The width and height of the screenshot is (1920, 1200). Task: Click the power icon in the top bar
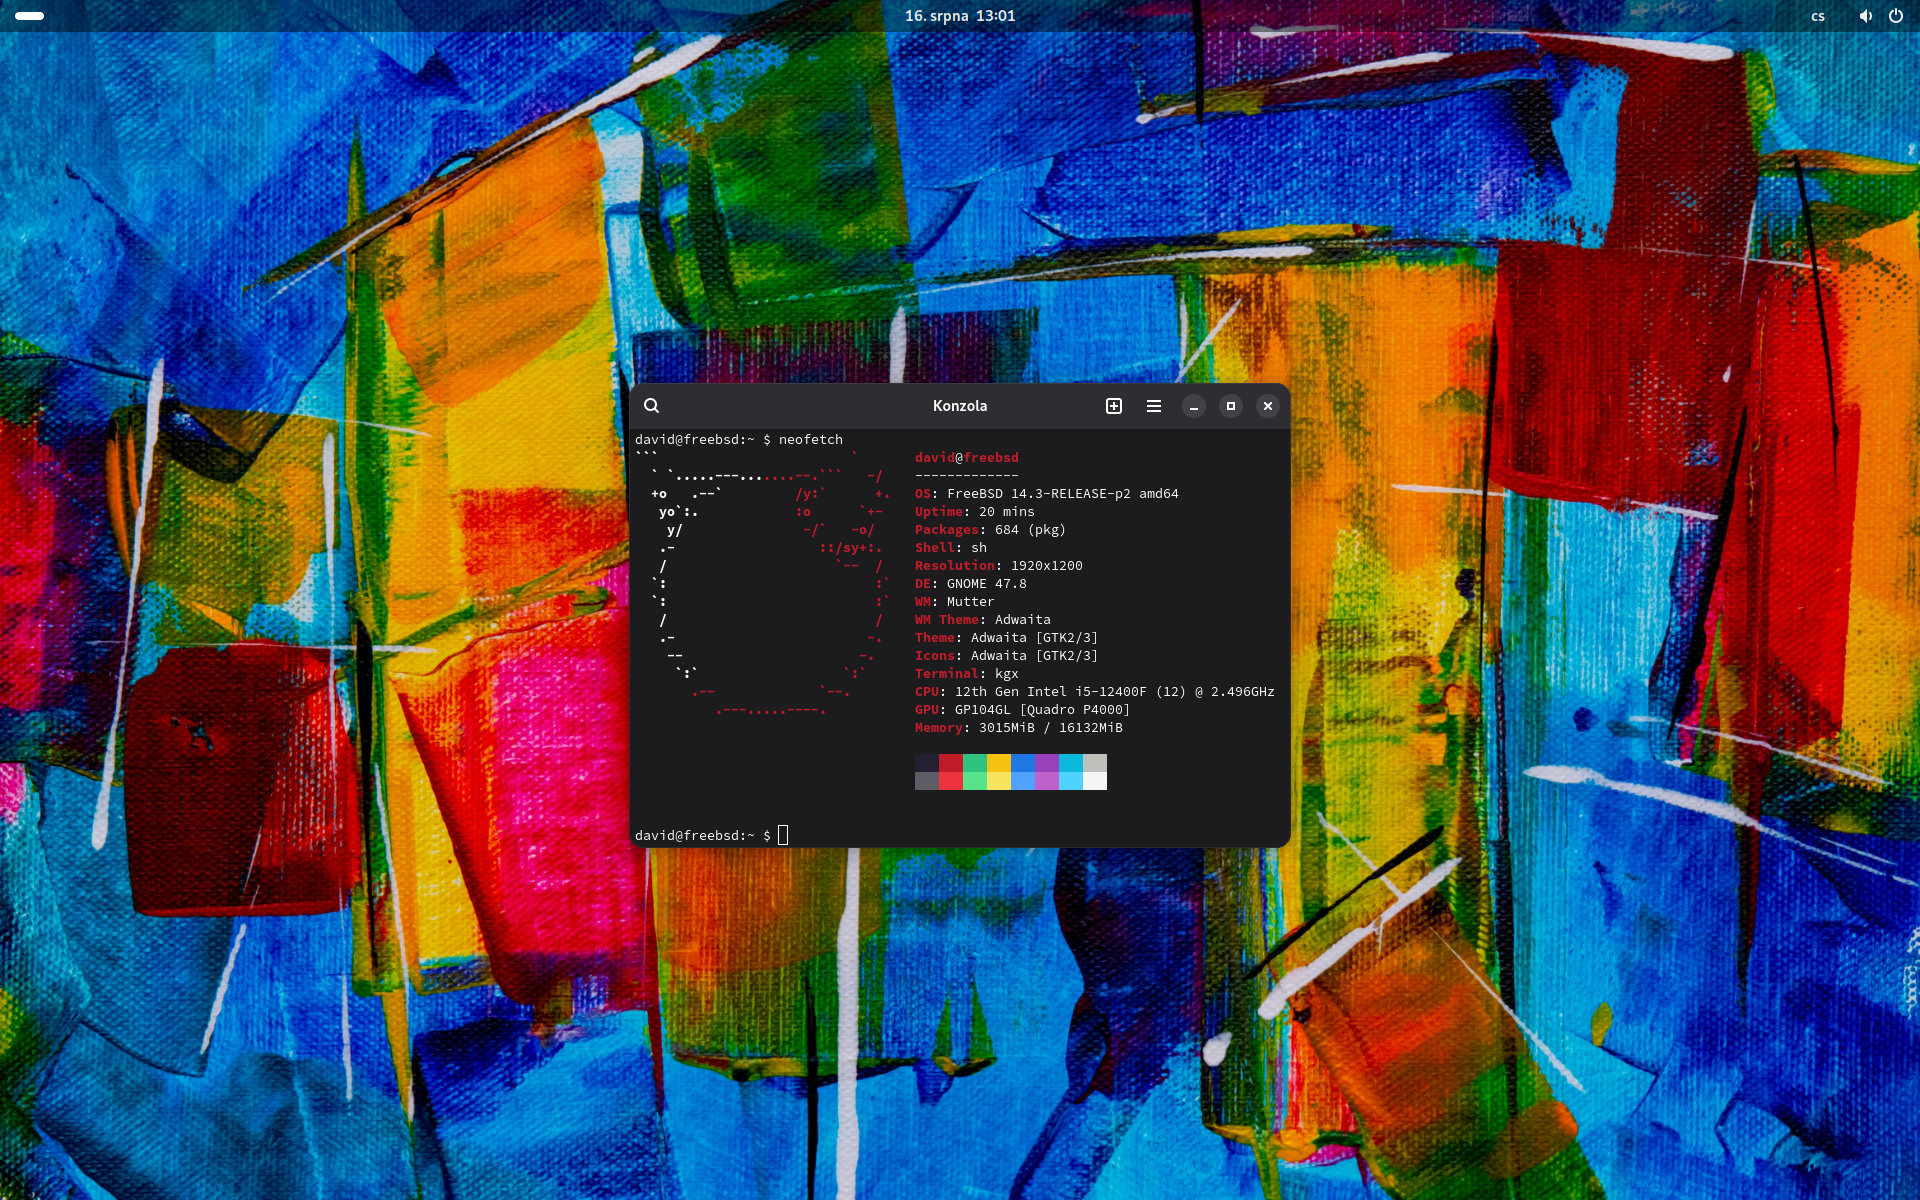coord(1895,16)
